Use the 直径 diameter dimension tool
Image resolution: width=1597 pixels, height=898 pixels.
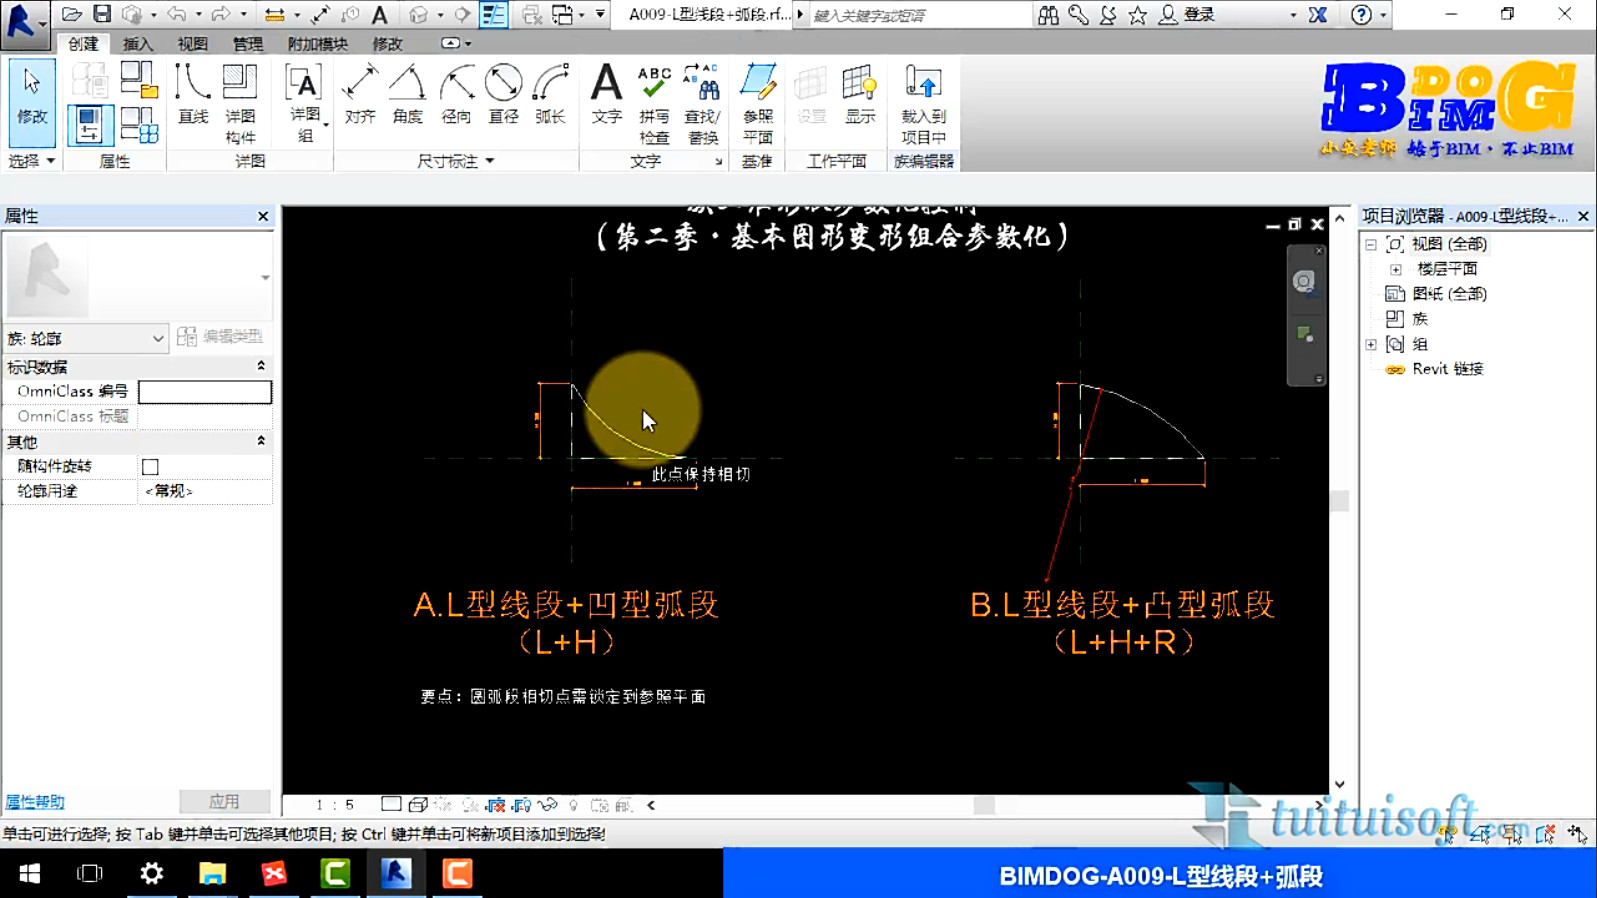503,94
